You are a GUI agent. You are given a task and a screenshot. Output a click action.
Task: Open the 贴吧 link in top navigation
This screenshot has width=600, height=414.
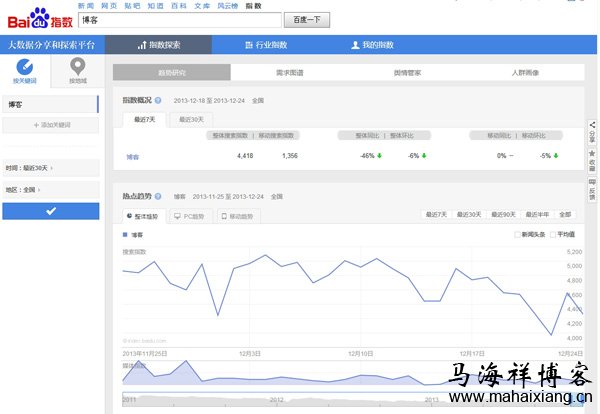(132, 6)
